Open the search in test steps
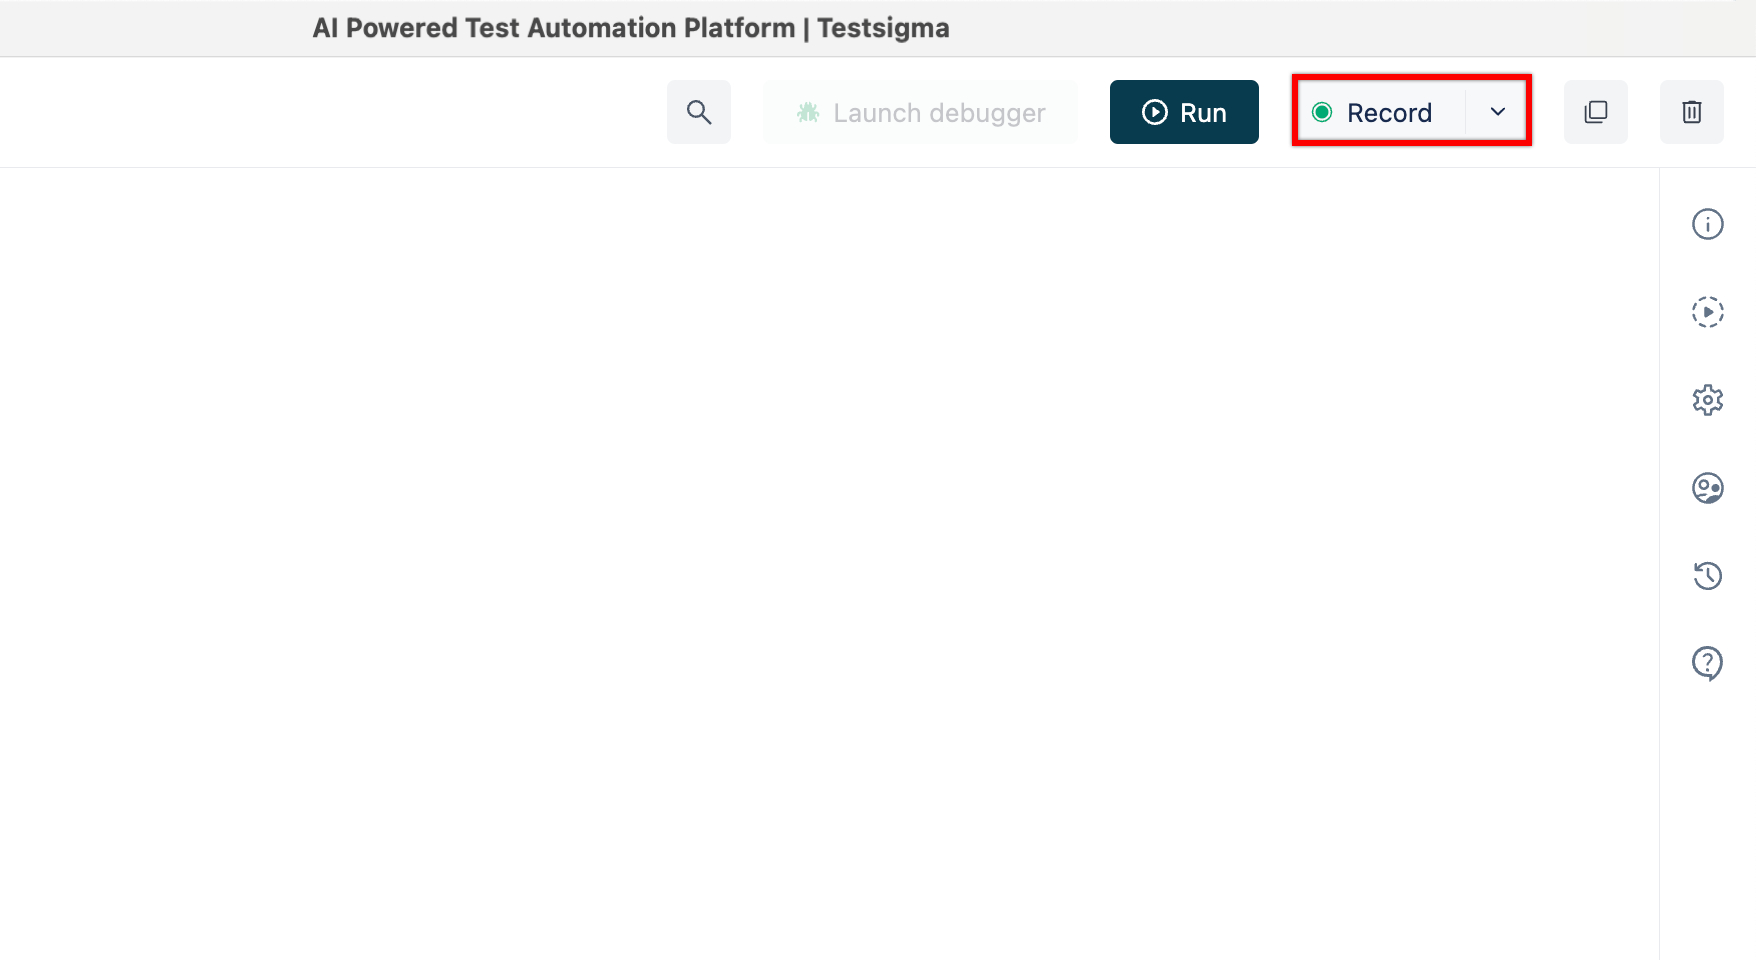This screenshot has height=960, width=1756. tap(699, 112)
